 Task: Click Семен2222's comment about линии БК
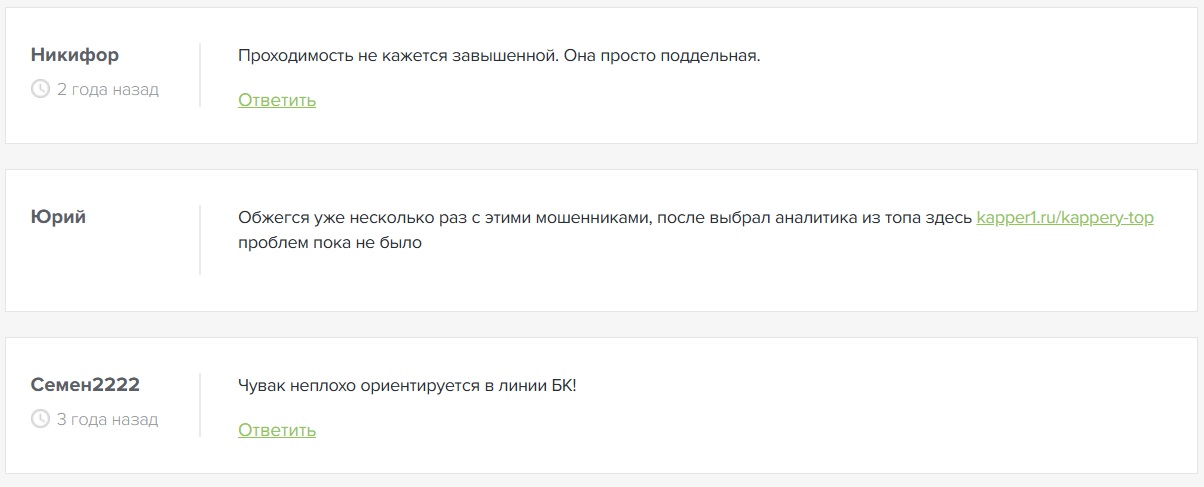coord(407,386)
